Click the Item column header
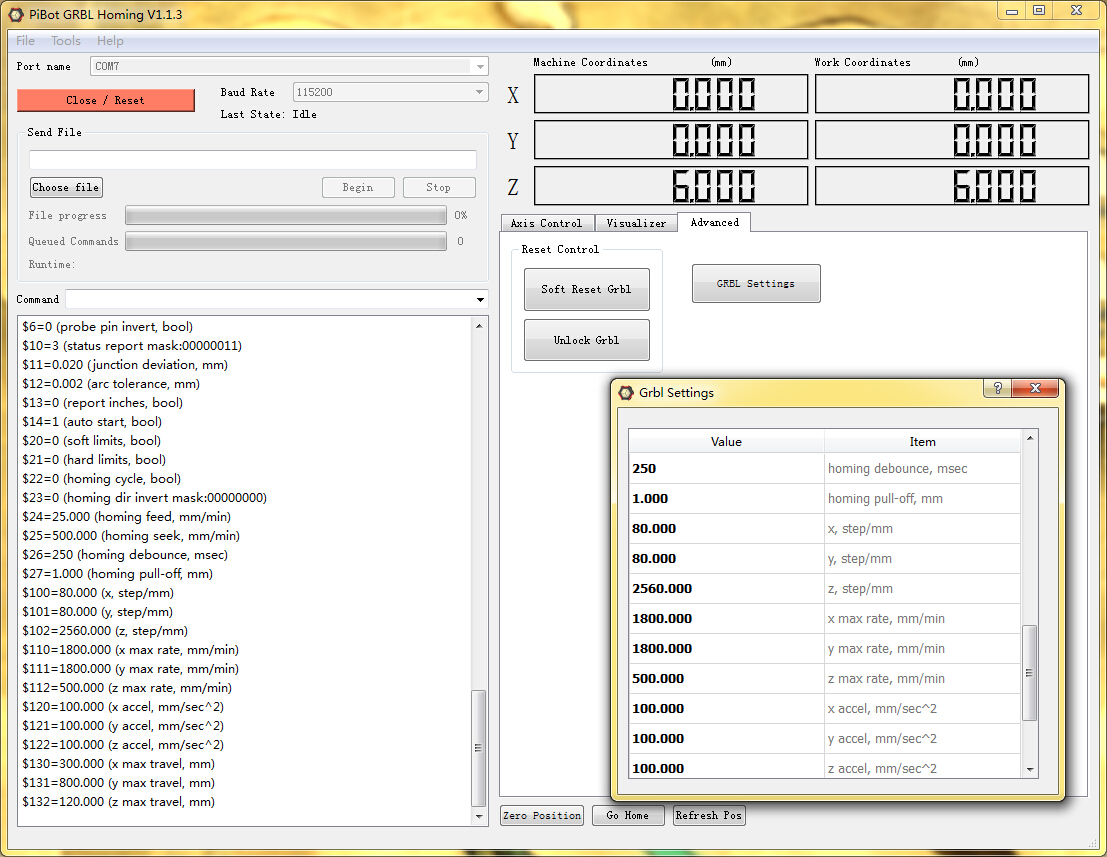Image resolution: width=1107 pixels, height=857 pixels. click(x=922, y=442)
